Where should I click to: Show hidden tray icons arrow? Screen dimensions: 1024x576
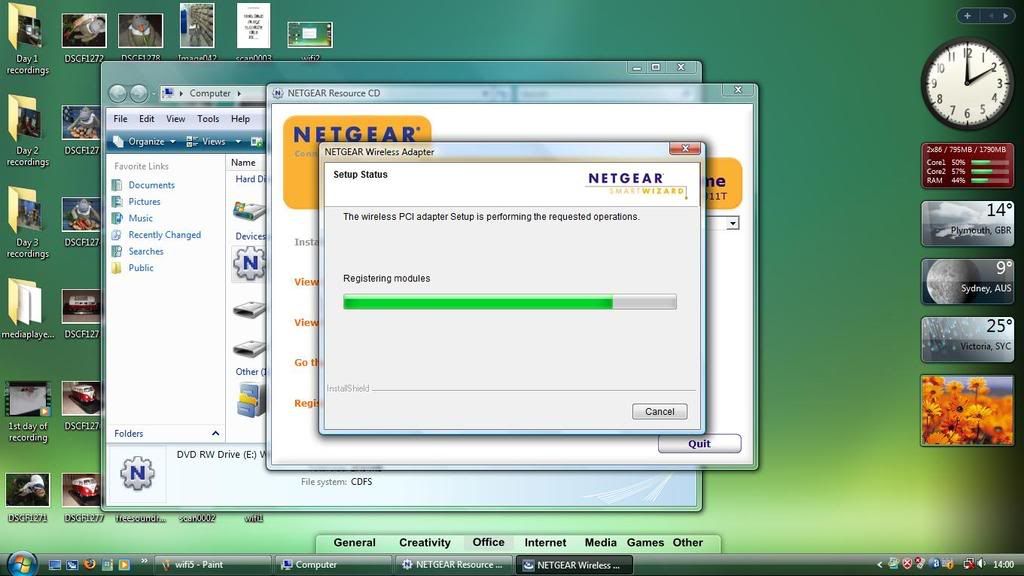click(x=880, y=564)
